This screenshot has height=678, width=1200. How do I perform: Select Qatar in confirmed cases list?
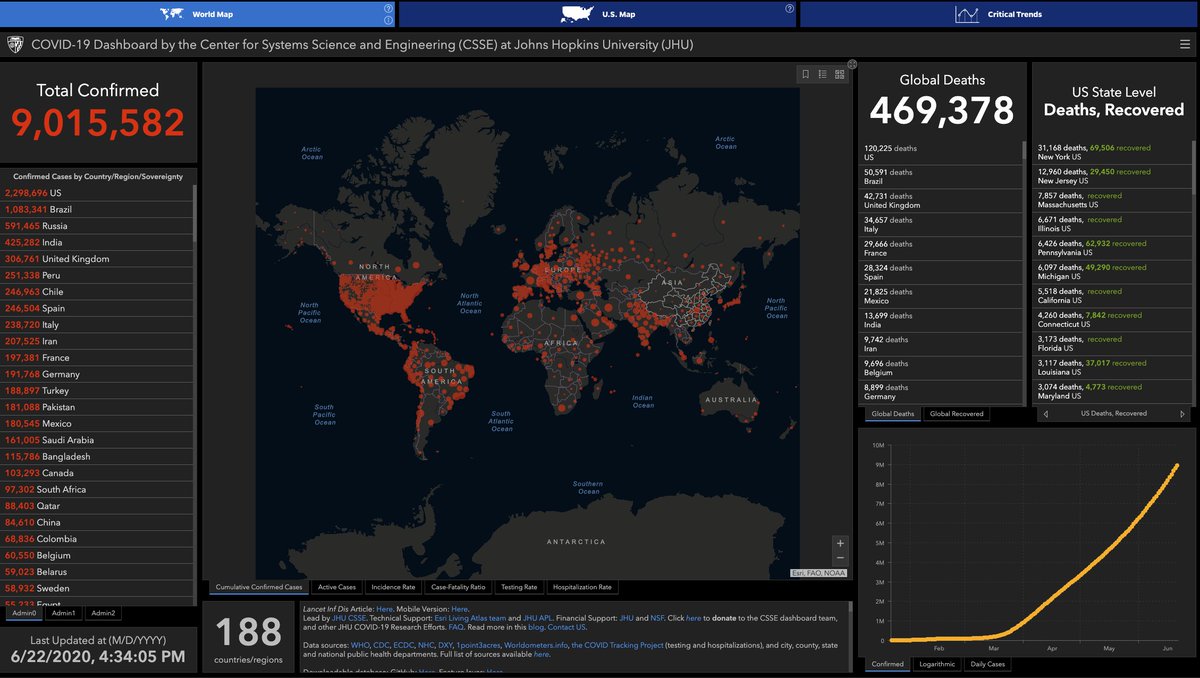click(x=97, y=506)
